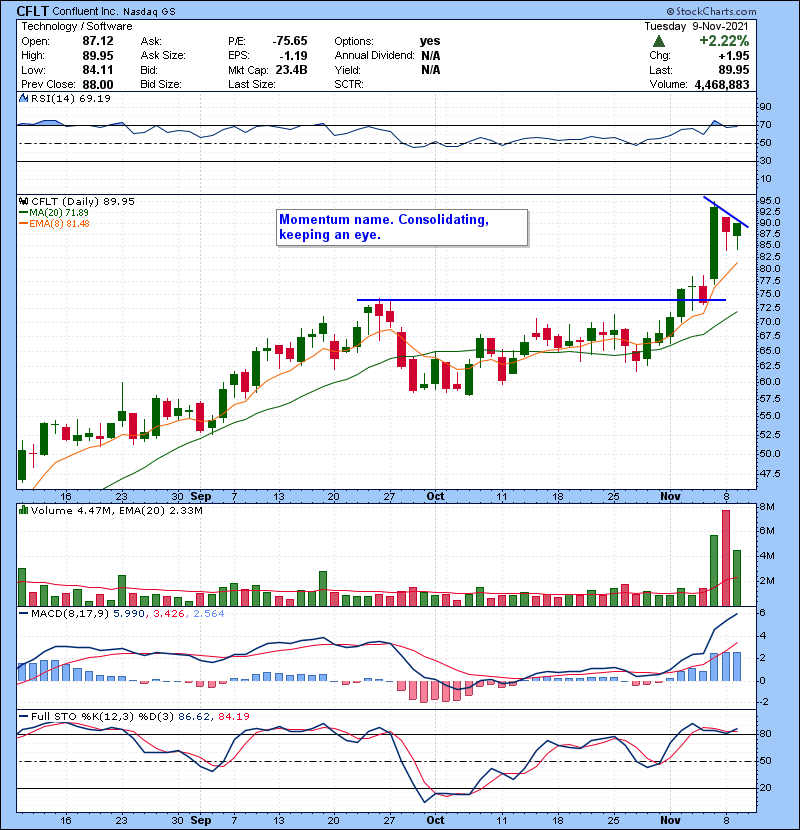Click the Nasdaq GS exchange label

149,12
